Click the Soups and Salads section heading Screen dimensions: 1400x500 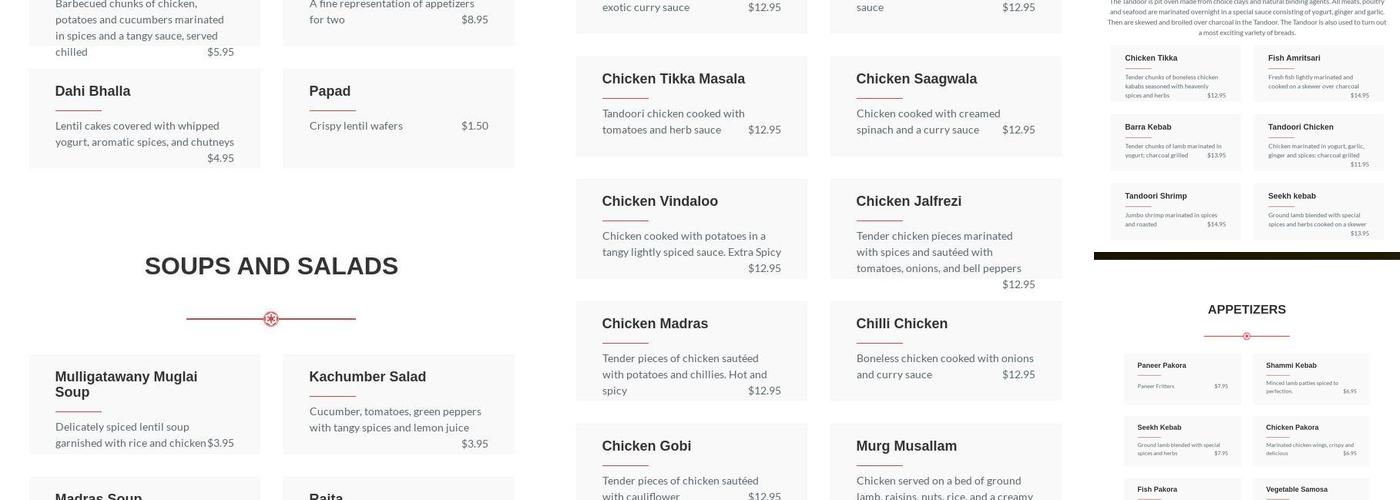pos(271,266)
